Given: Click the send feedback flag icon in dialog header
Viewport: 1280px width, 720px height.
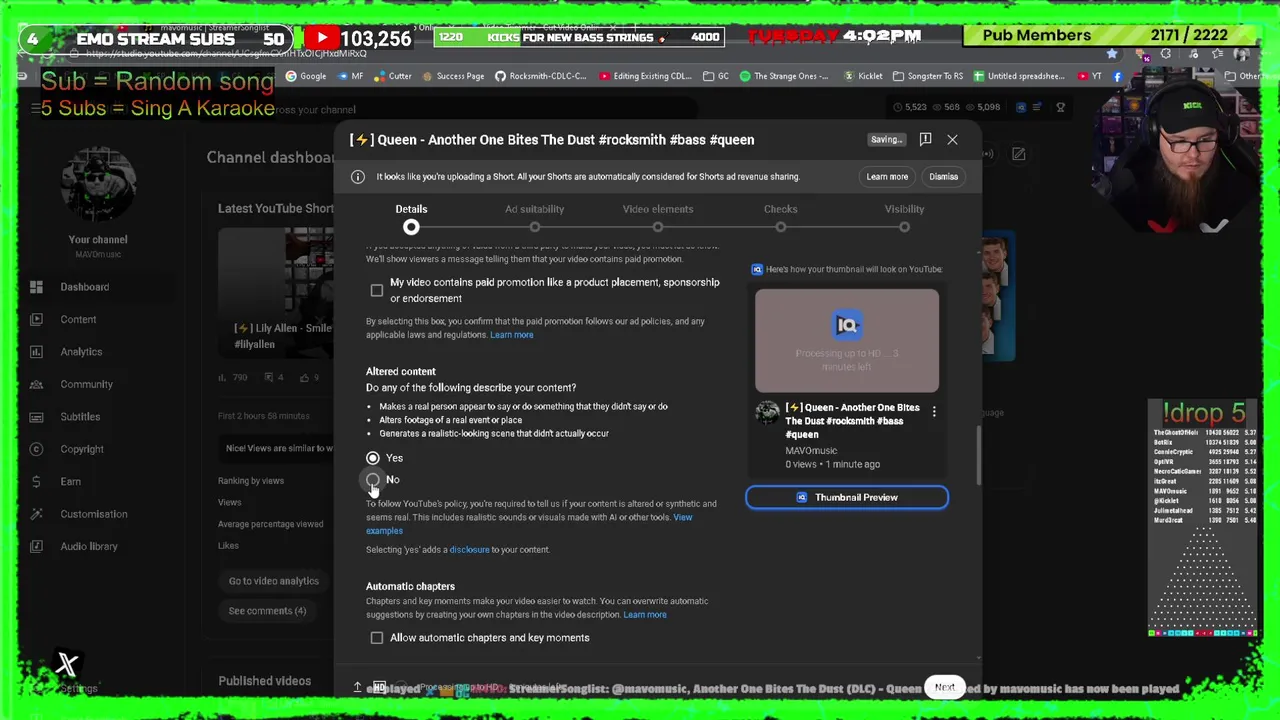Looking at the screenshot, I should tap(925, 139).
